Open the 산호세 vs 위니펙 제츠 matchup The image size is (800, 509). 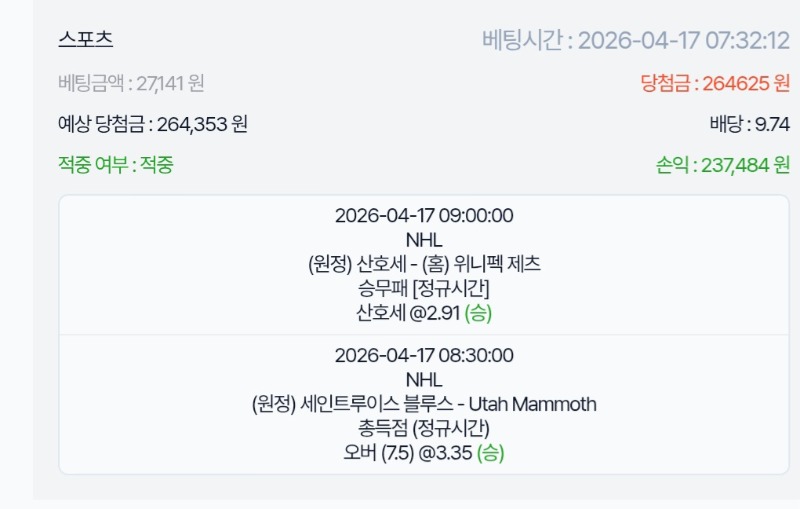tap(424, 265)
